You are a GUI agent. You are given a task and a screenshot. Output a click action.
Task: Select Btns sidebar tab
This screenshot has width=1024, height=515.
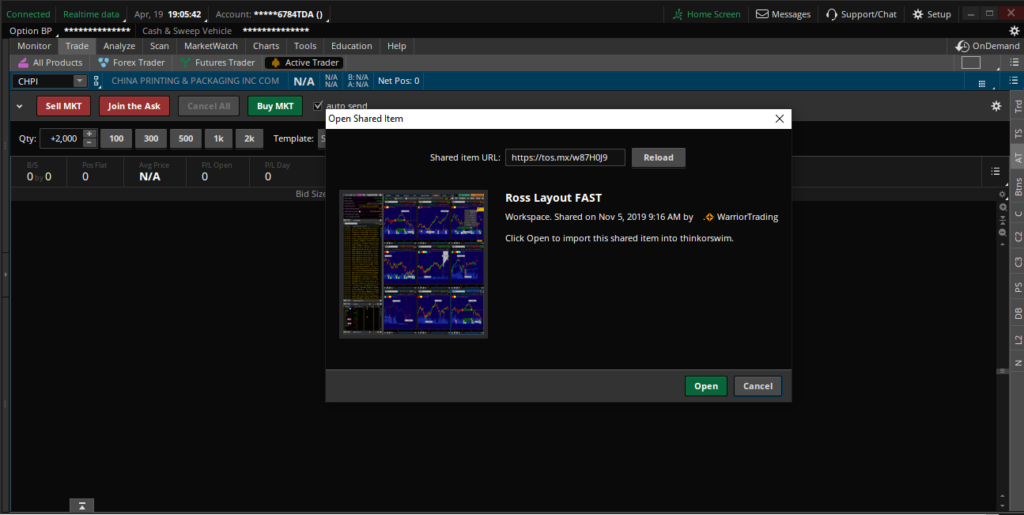click(x=1017, y=185)
